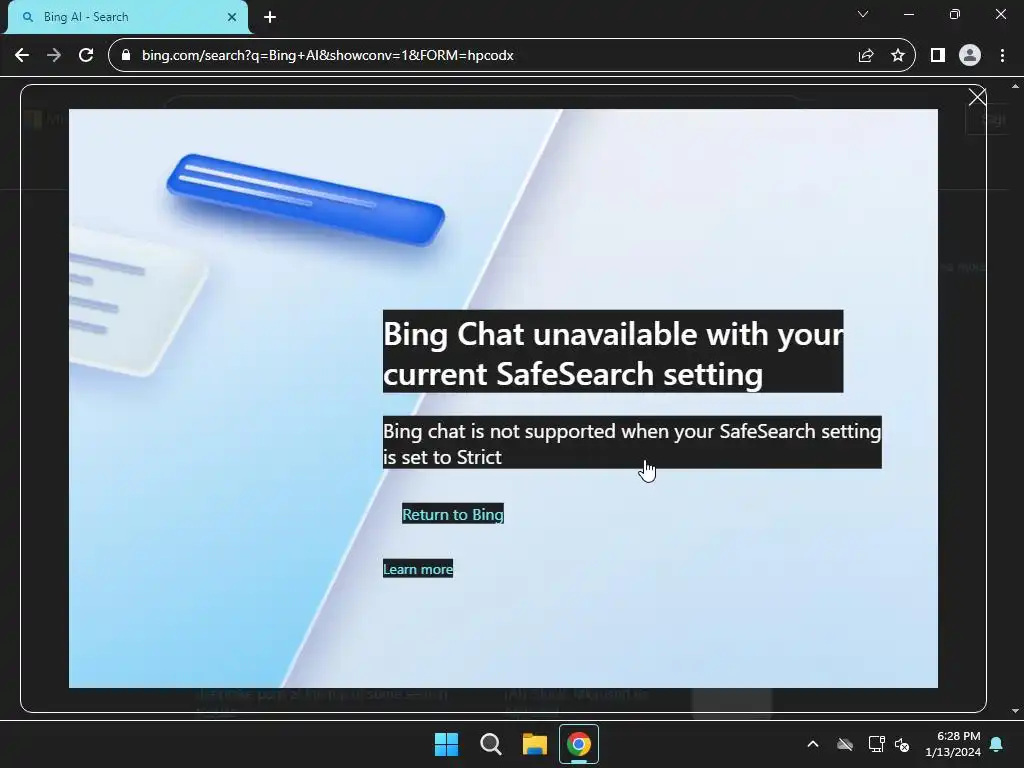This screenshot has height=768, width=1024.
Task: Bookmark this tab with the star icon
Action: click(x=898, y=56)
